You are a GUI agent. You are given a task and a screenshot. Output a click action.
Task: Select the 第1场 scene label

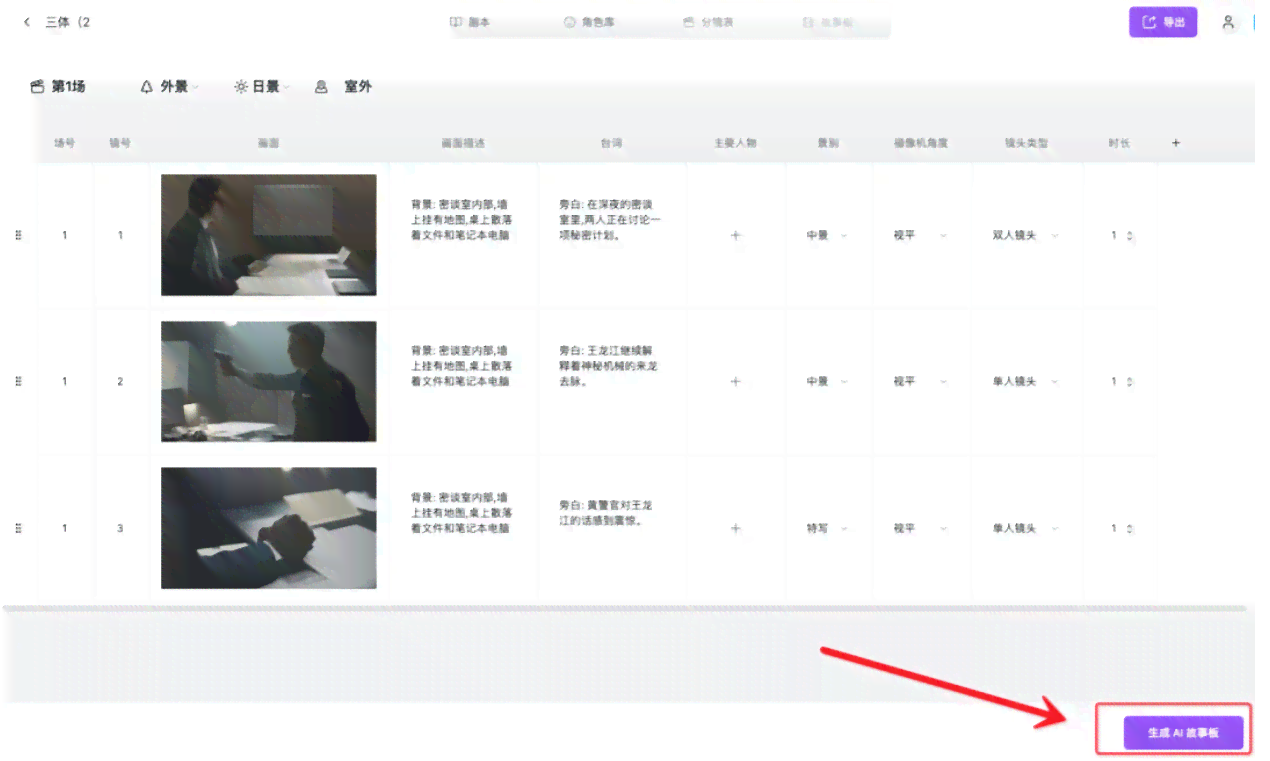pos(58,87)
